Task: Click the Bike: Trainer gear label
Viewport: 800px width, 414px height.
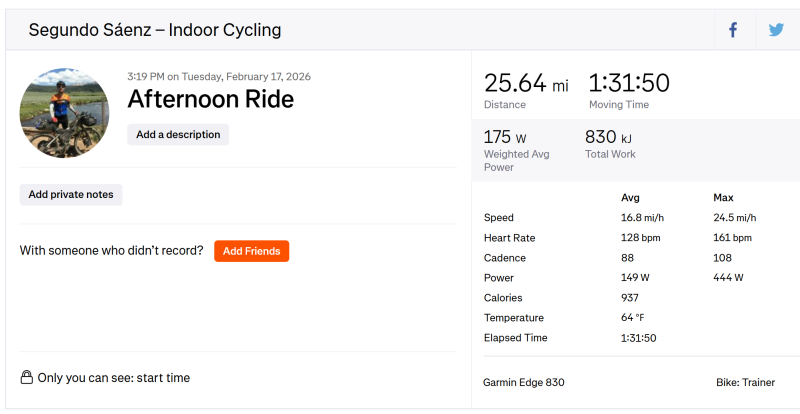Action: click(745, 382)
